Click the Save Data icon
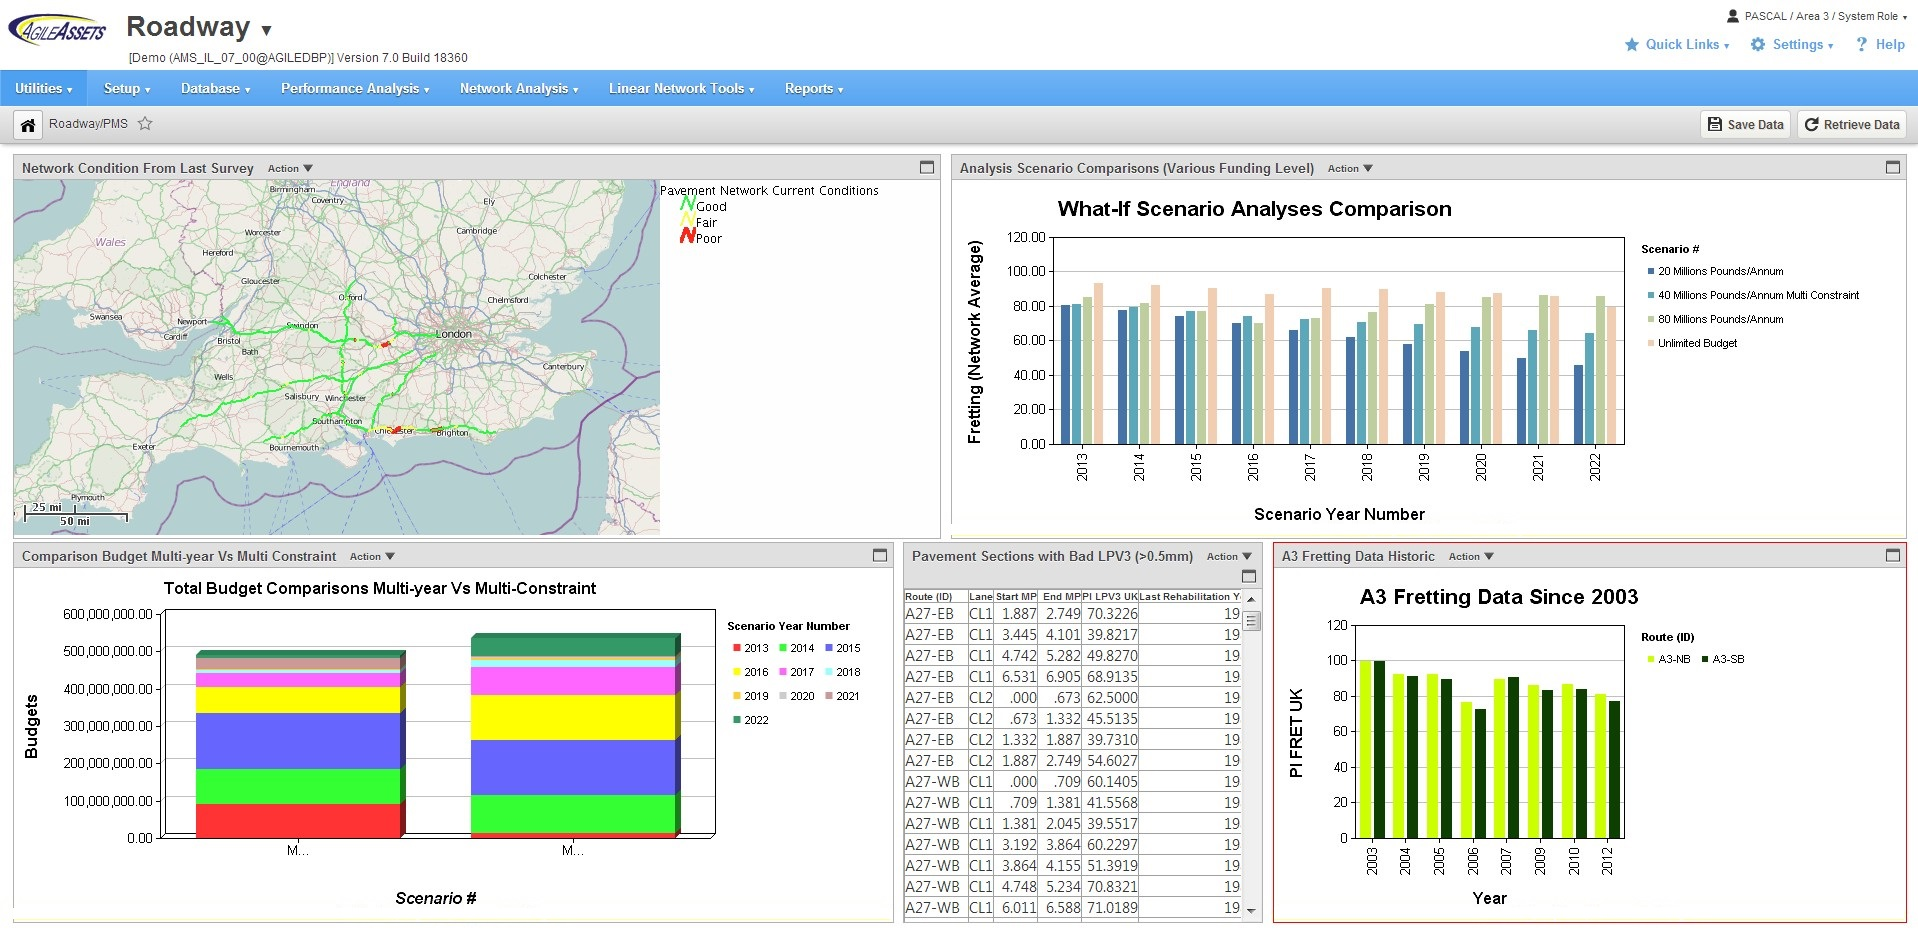Viewport: 1918px width, 942px height. point(1744,124)
